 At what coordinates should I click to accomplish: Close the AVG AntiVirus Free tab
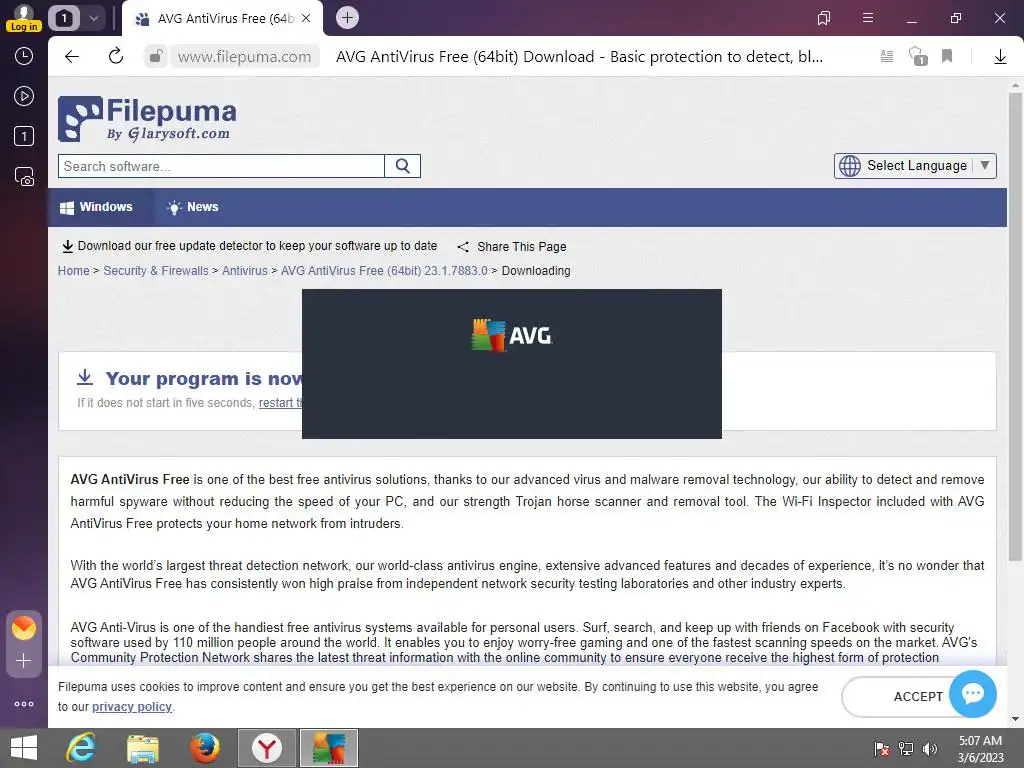pos(306,18)
